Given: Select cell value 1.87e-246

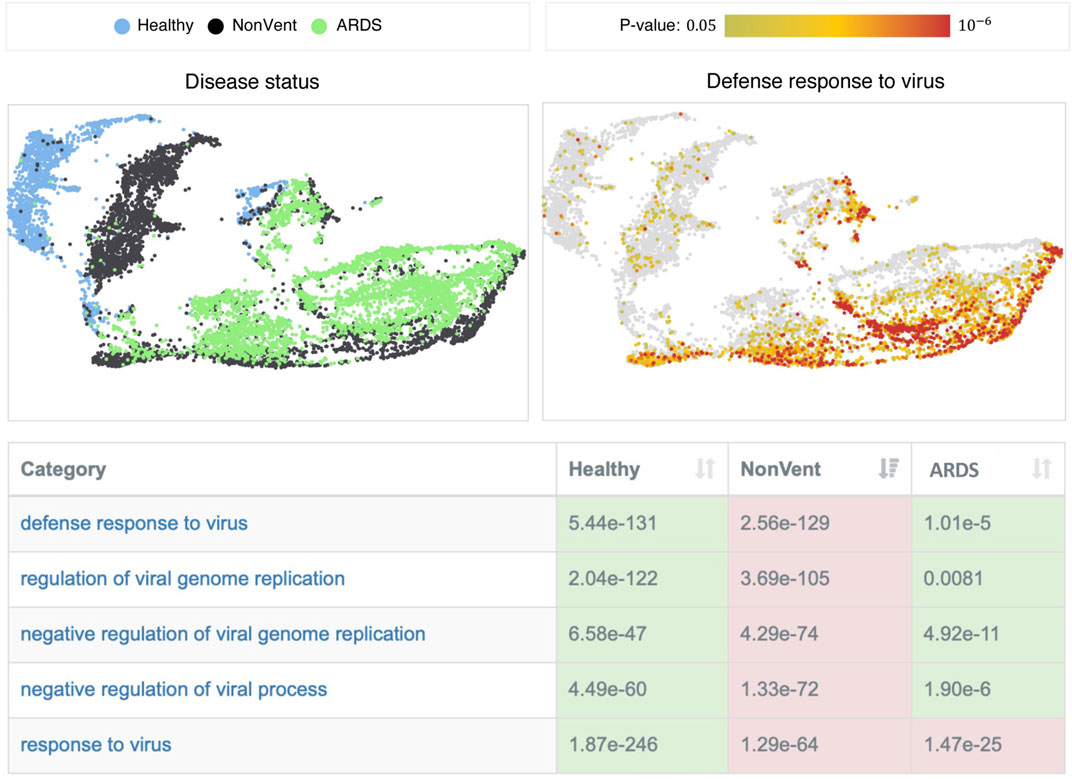Looking at the screenshot, I should tap(613, 745).
